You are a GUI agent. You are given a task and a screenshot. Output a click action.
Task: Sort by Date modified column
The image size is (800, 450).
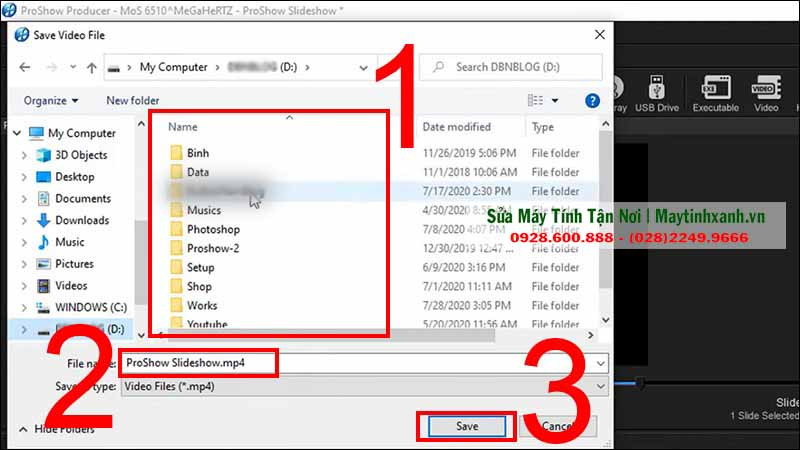(457, 127)
